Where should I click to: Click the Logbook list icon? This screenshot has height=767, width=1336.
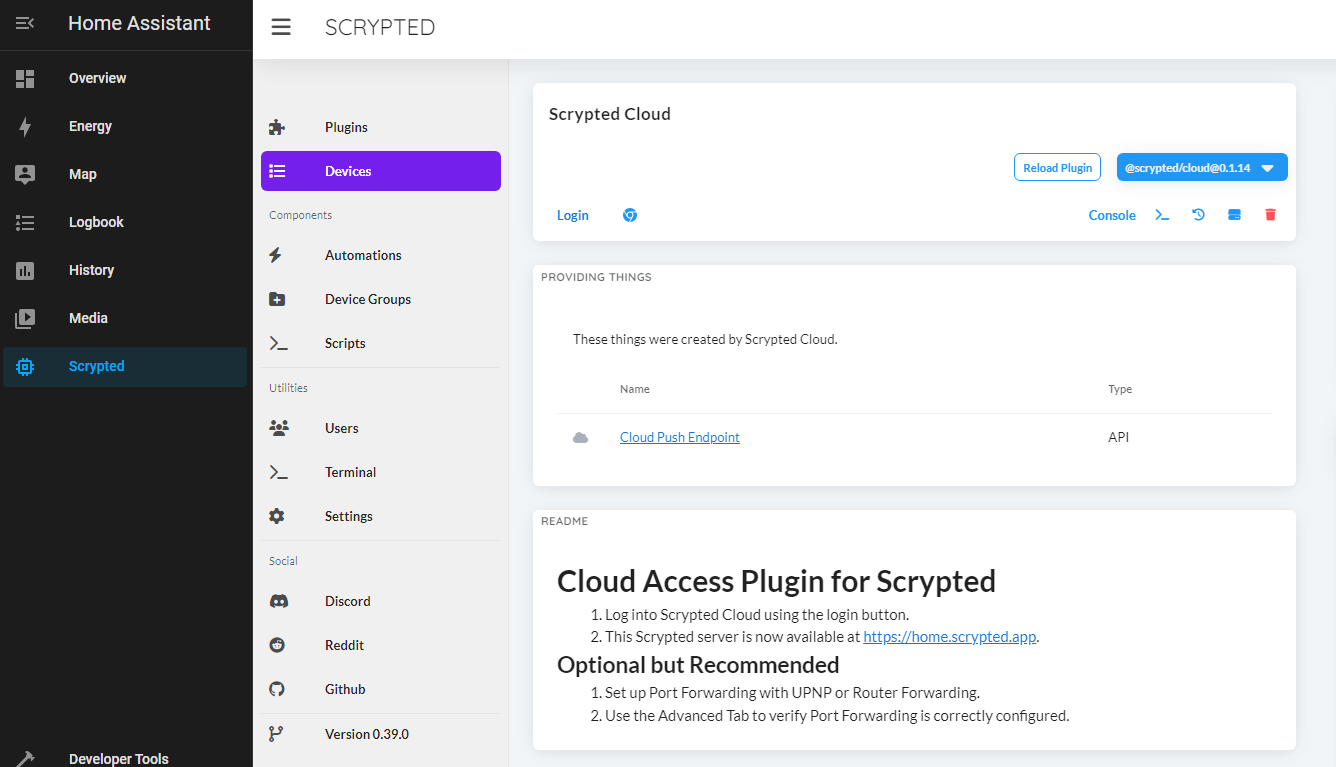click(x=25, y=222)
